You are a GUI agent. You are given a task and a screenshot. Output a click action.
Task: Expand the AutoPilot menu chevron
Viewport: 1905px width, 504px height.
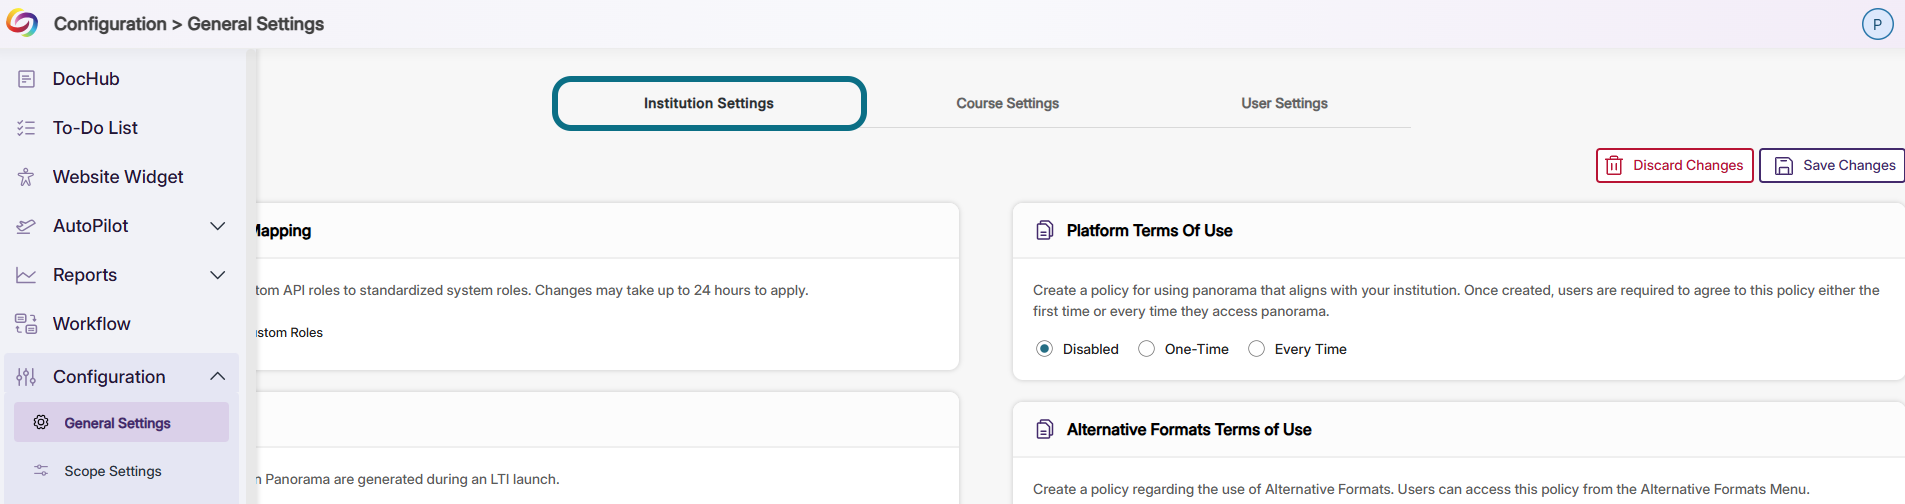click(x=217, y=226)
